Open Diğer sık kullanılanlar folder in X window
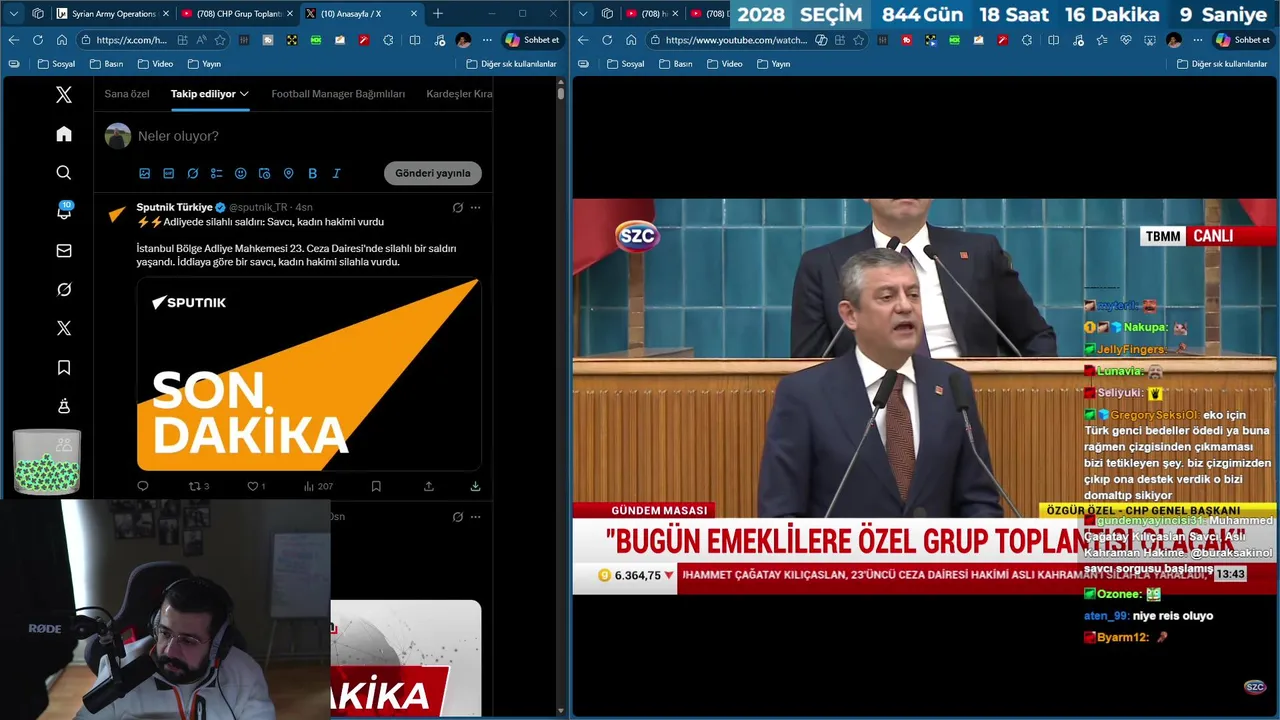The height and width of the screenshot is (720, 1280). point(511,64)
